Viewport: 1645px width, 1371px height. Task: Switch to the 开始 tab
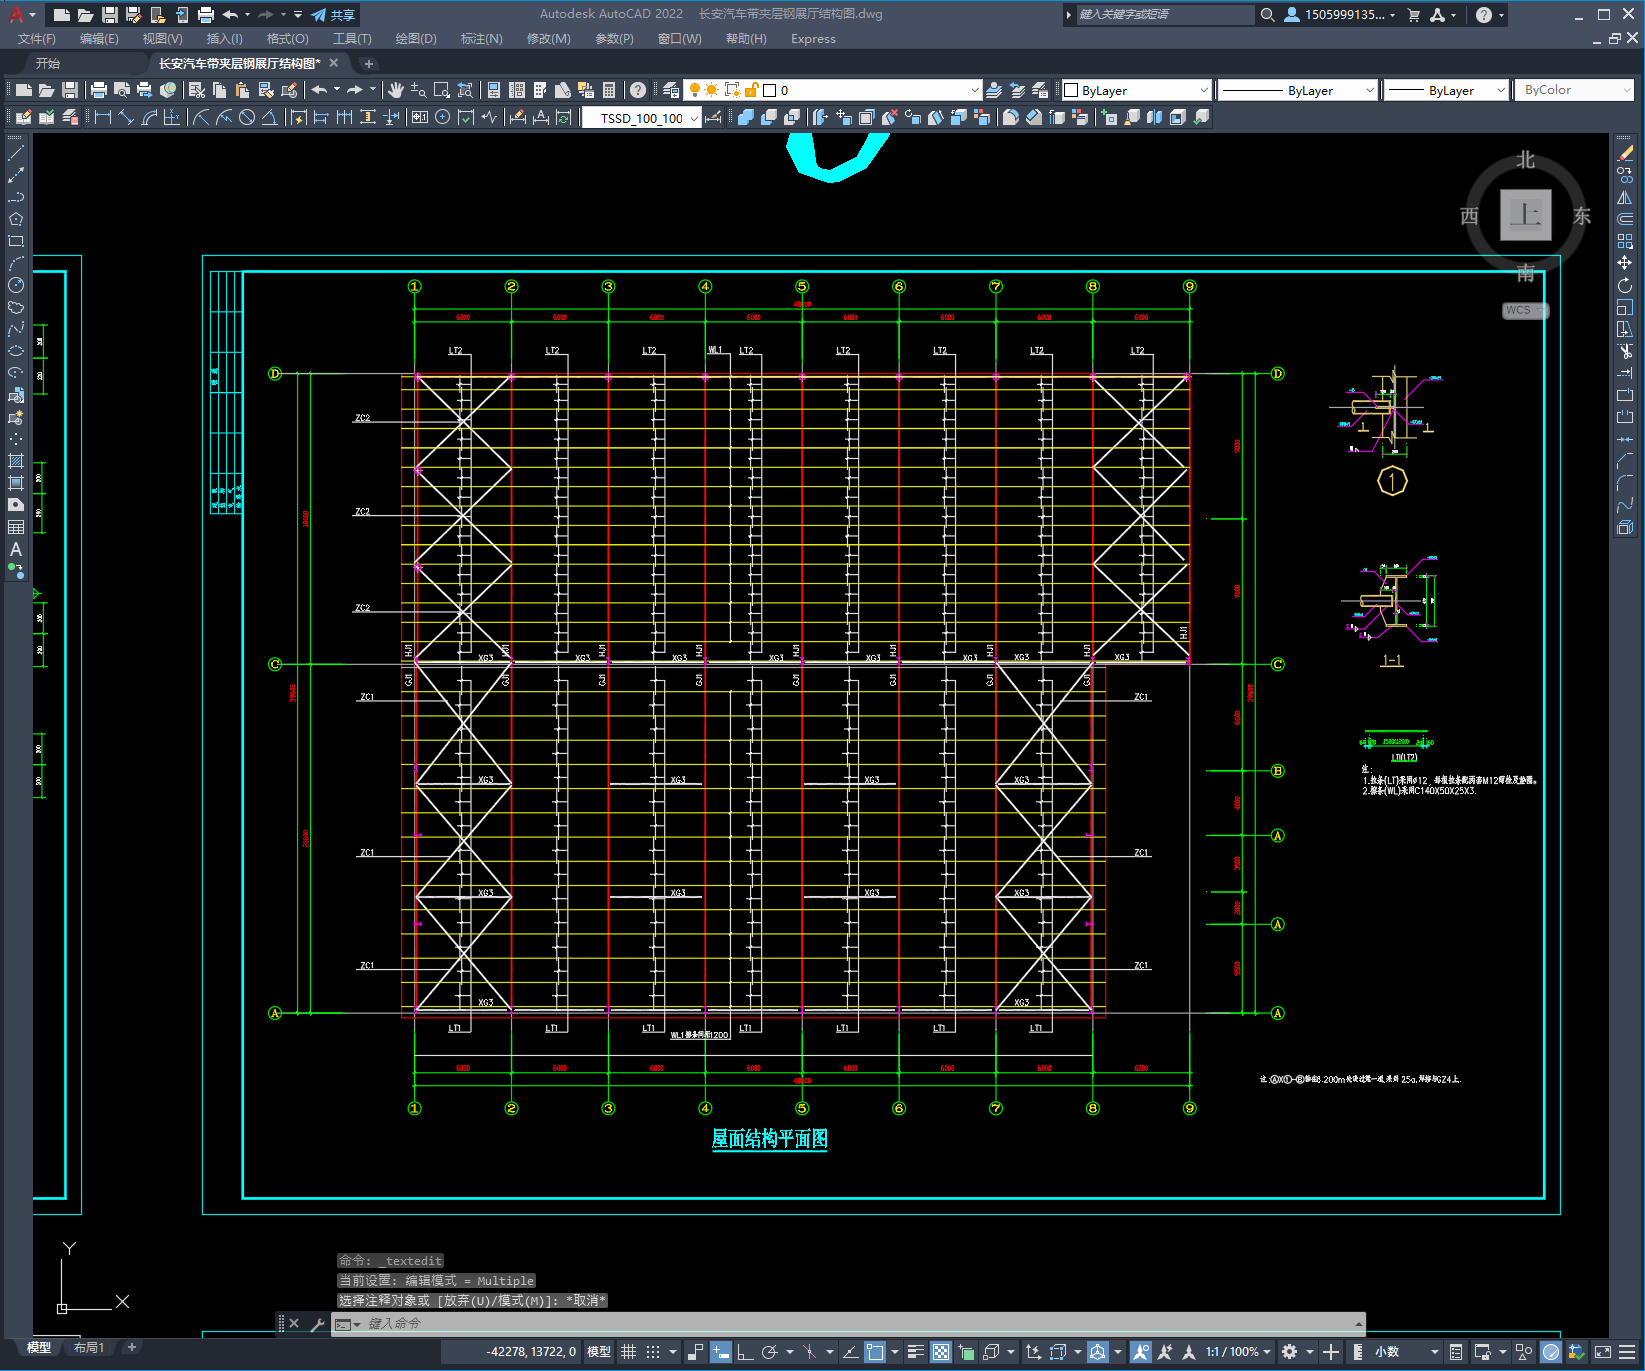point(48,63)
